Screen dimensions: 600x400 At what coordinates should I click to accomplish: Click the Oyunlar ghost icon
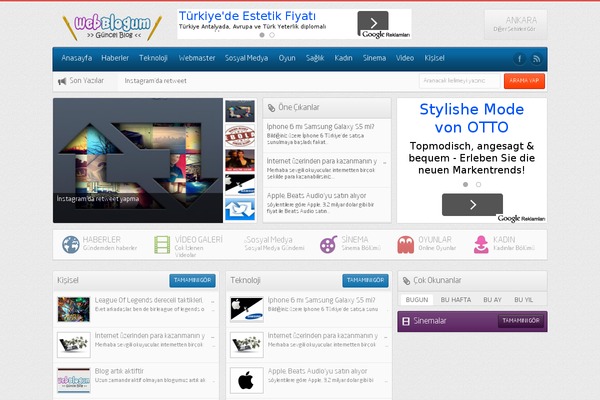point(405,245)
